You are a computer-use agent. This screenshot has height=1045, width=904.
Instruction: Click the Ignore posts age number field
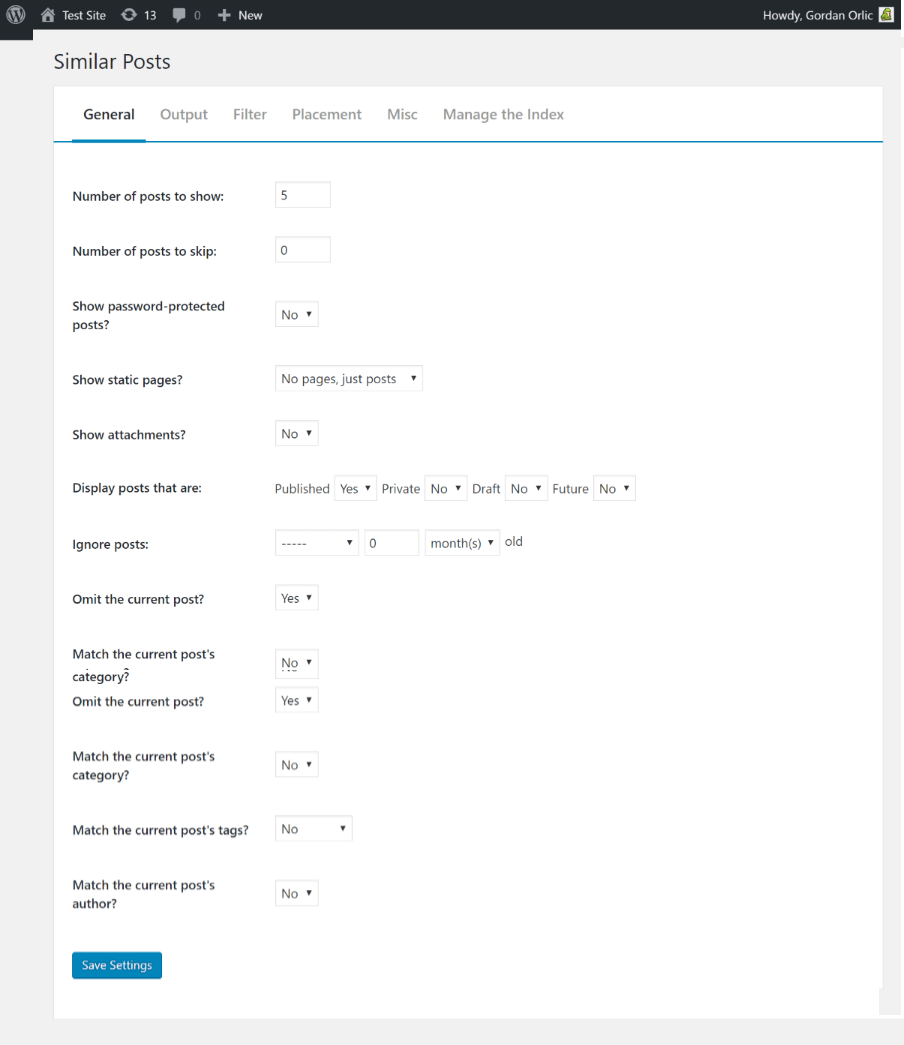(x=391, y=543)
